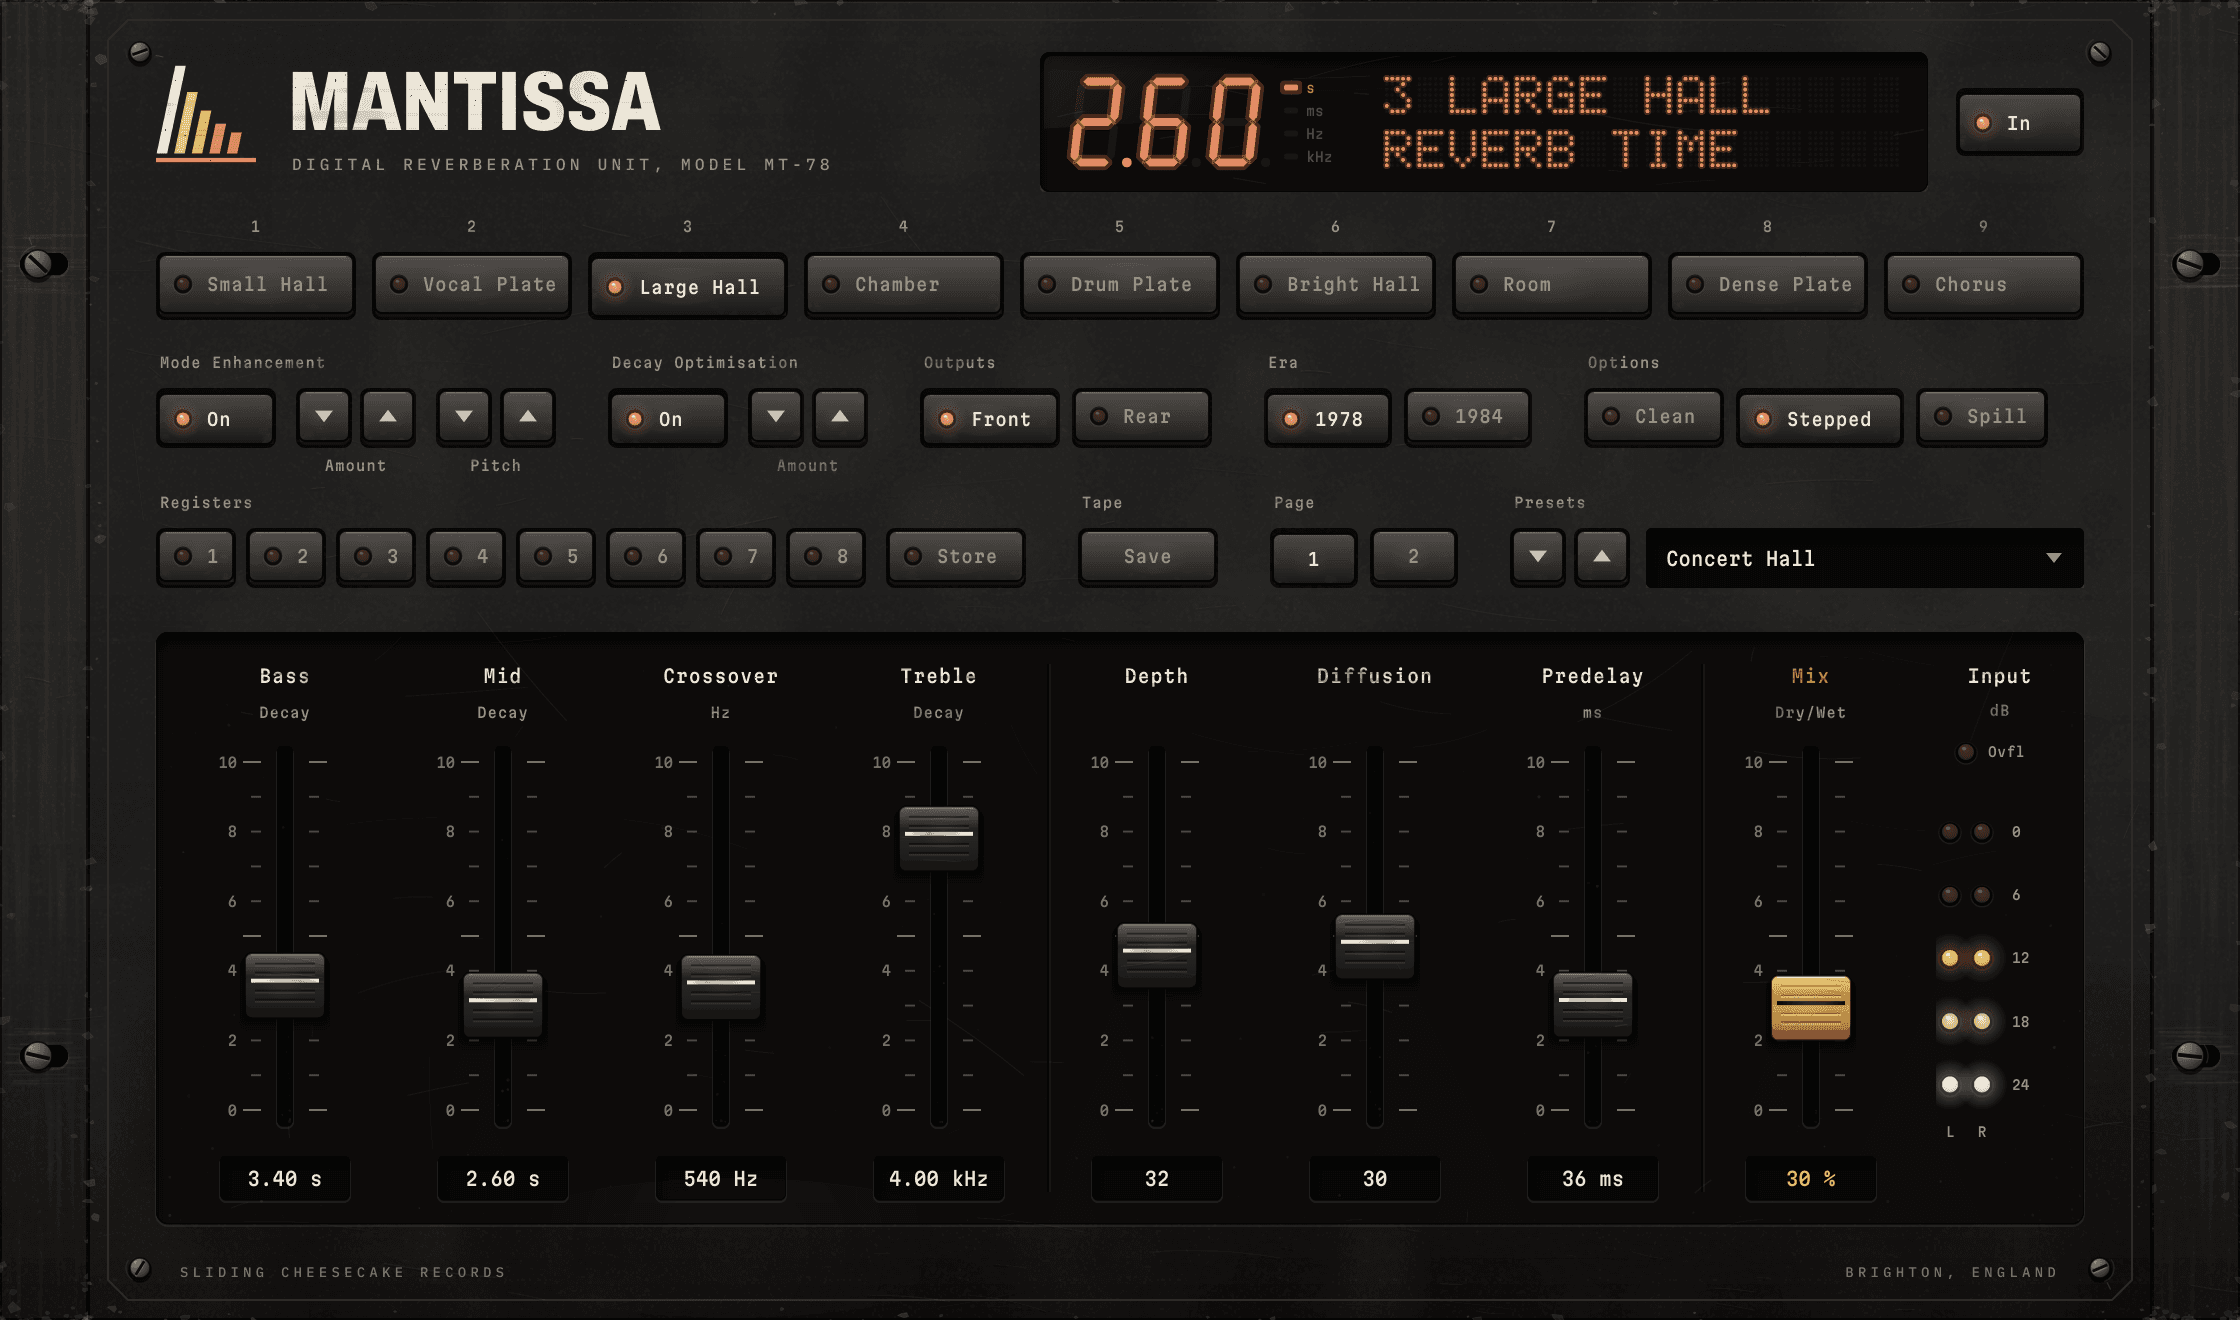Select the 1978 era
Image resolution: width=2240 pixels, height=1320 pixels.
(x=1328, y=418)
